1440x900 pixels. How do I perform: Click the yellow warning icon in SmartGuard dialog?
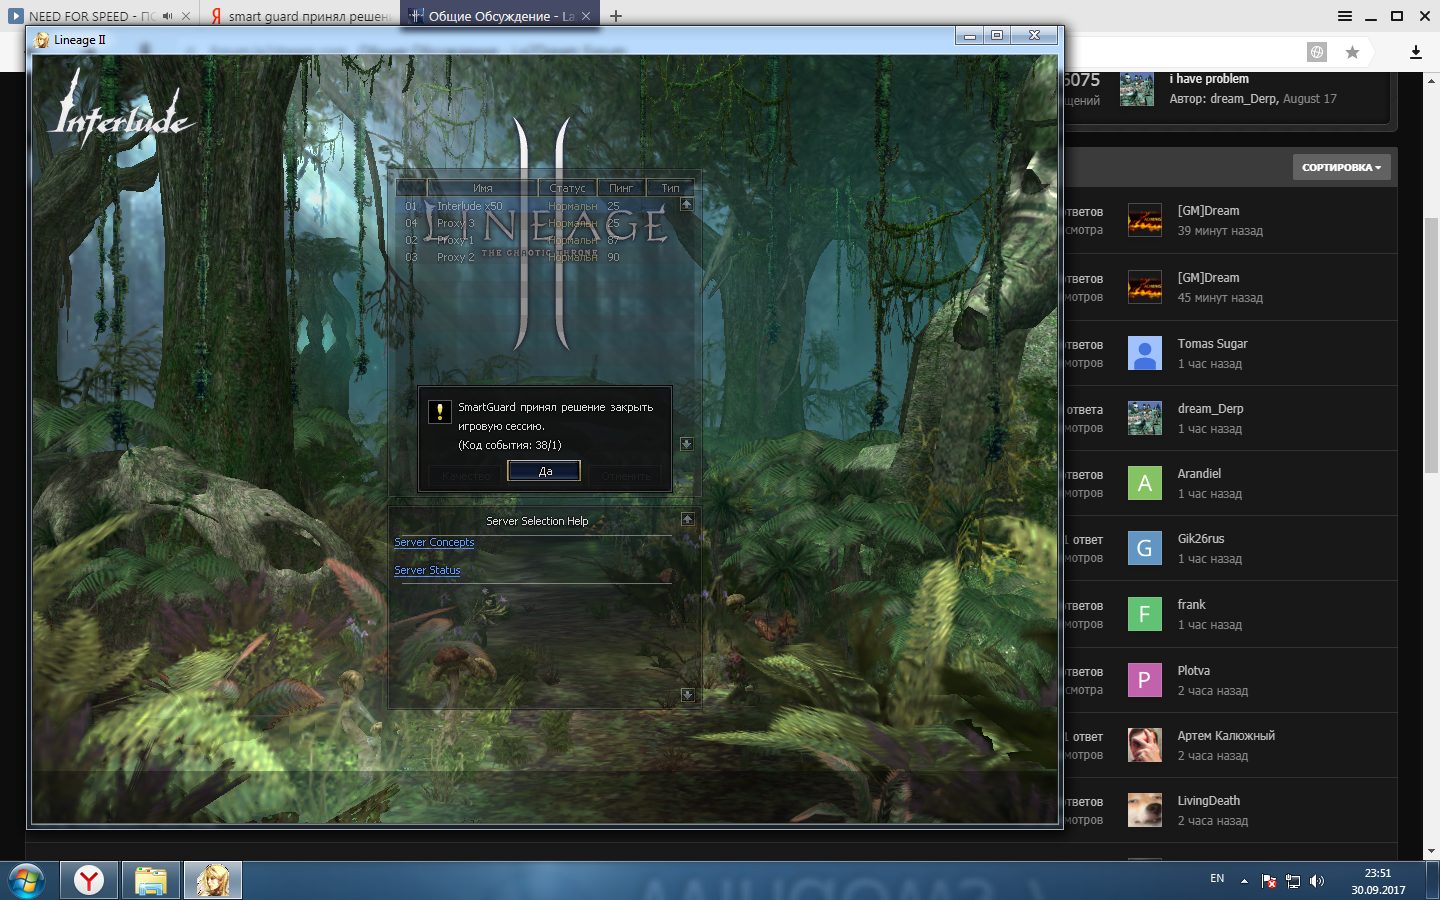click(x=439, y=411)
